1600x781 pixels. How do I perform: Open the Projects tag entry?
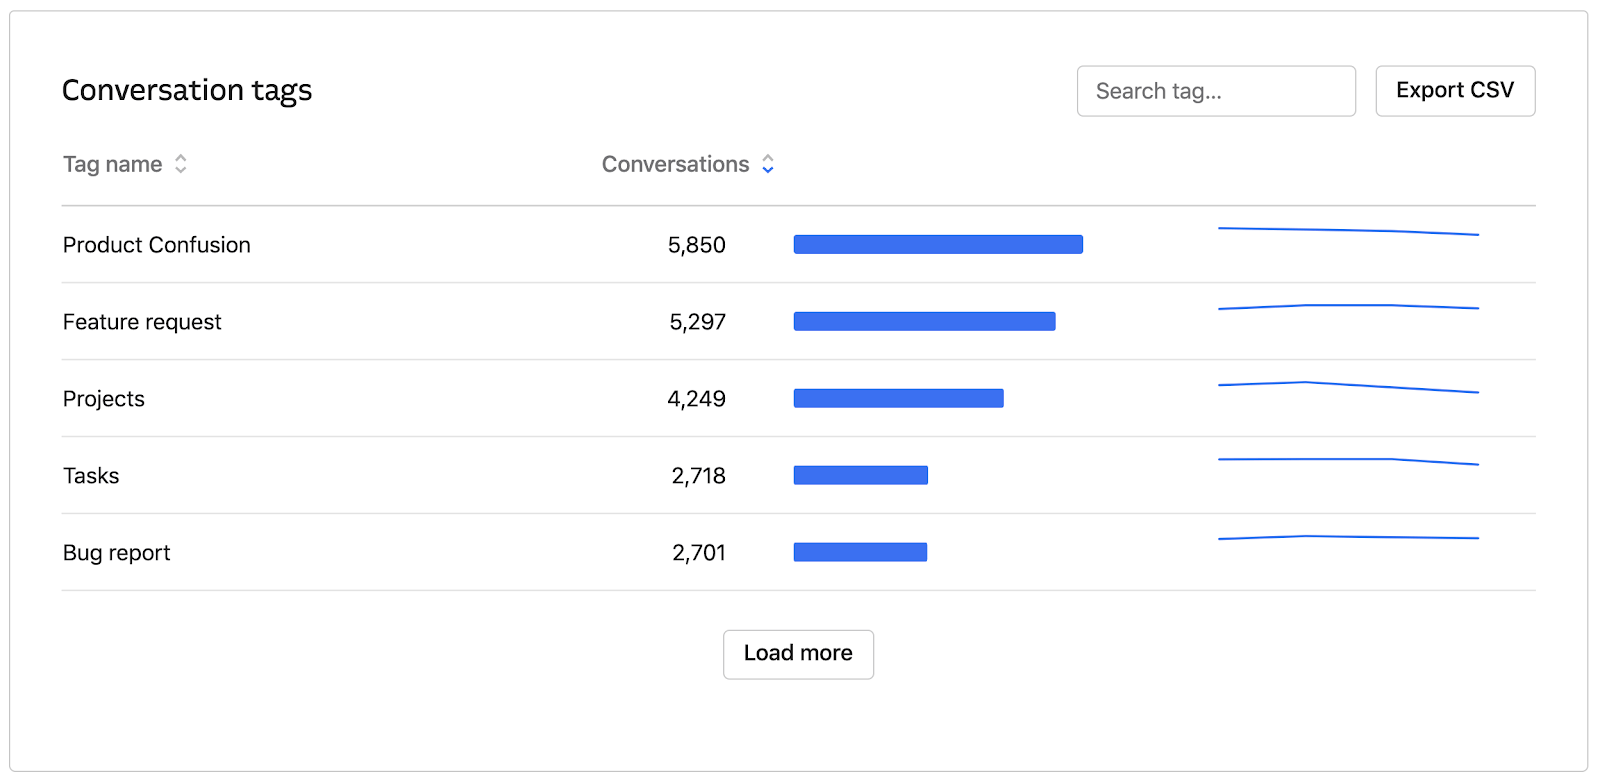[x=104, y=399]
